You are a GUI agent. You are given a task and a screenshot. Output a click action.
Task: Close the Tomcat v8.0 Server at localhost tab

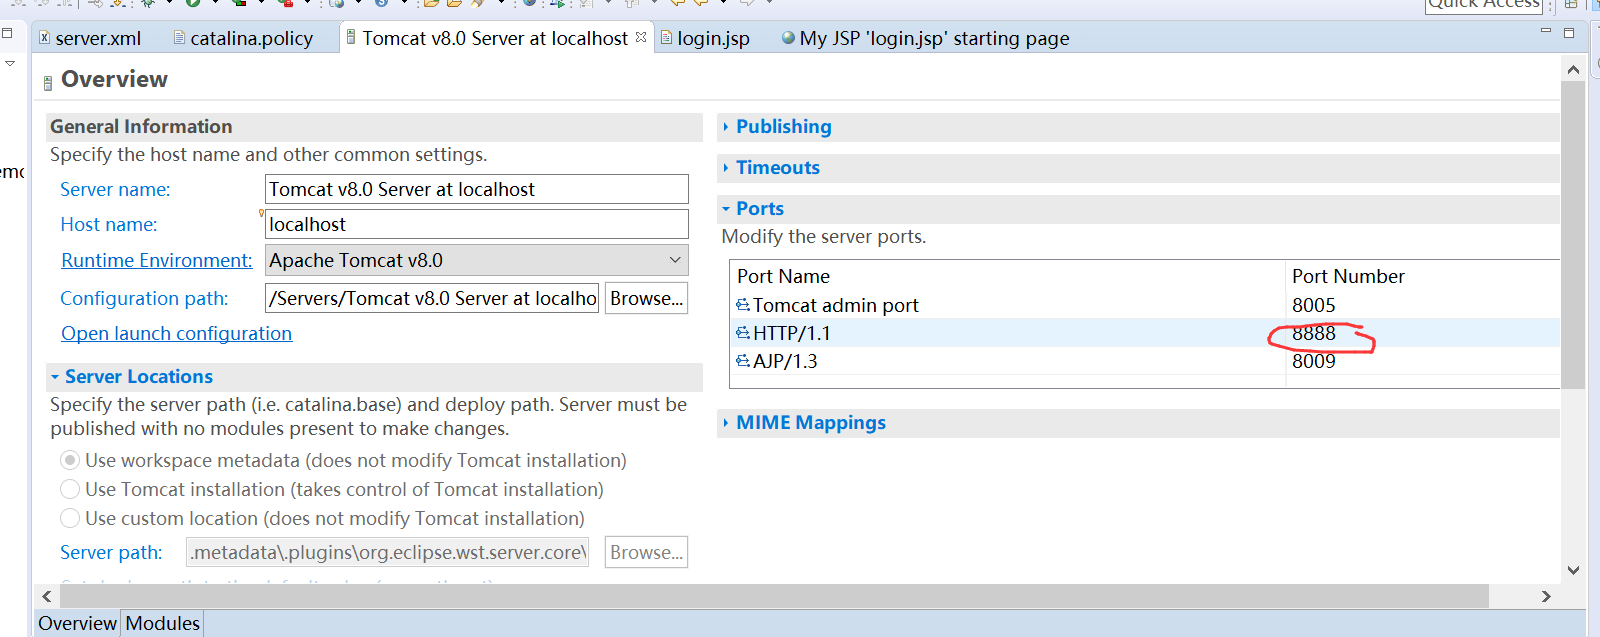tap(641, 37)
